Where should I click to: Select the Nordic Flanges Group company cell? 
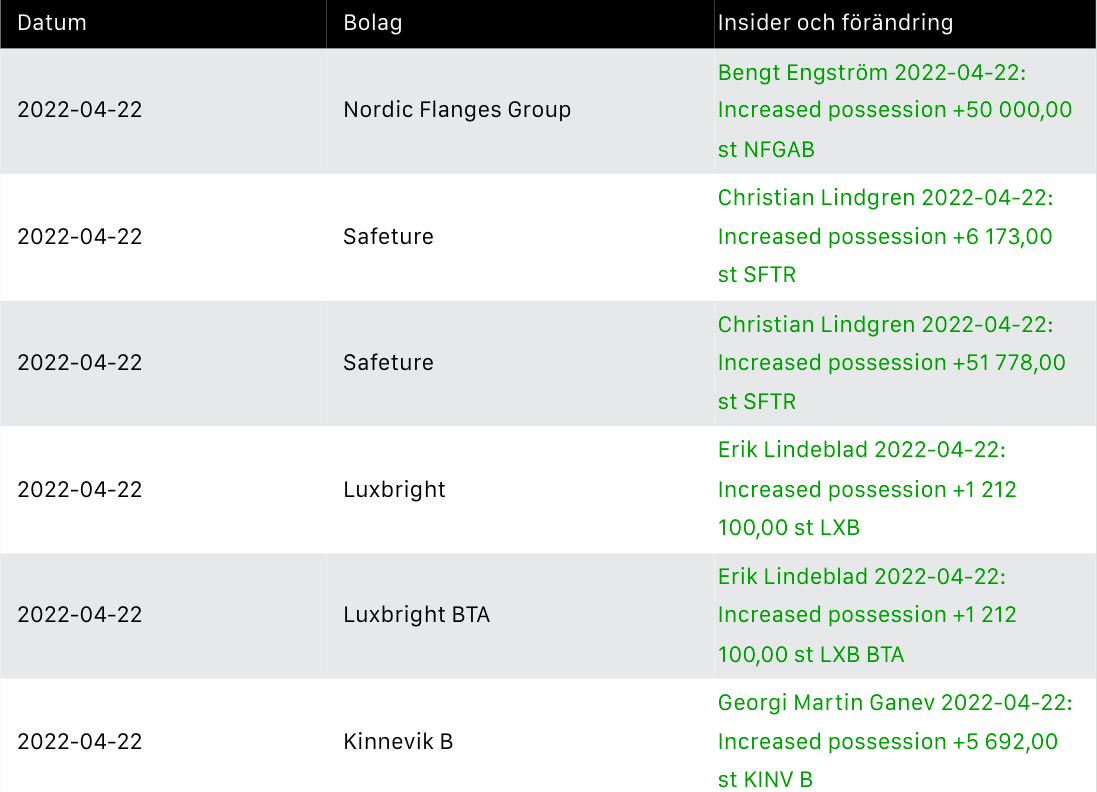(457, 110)
